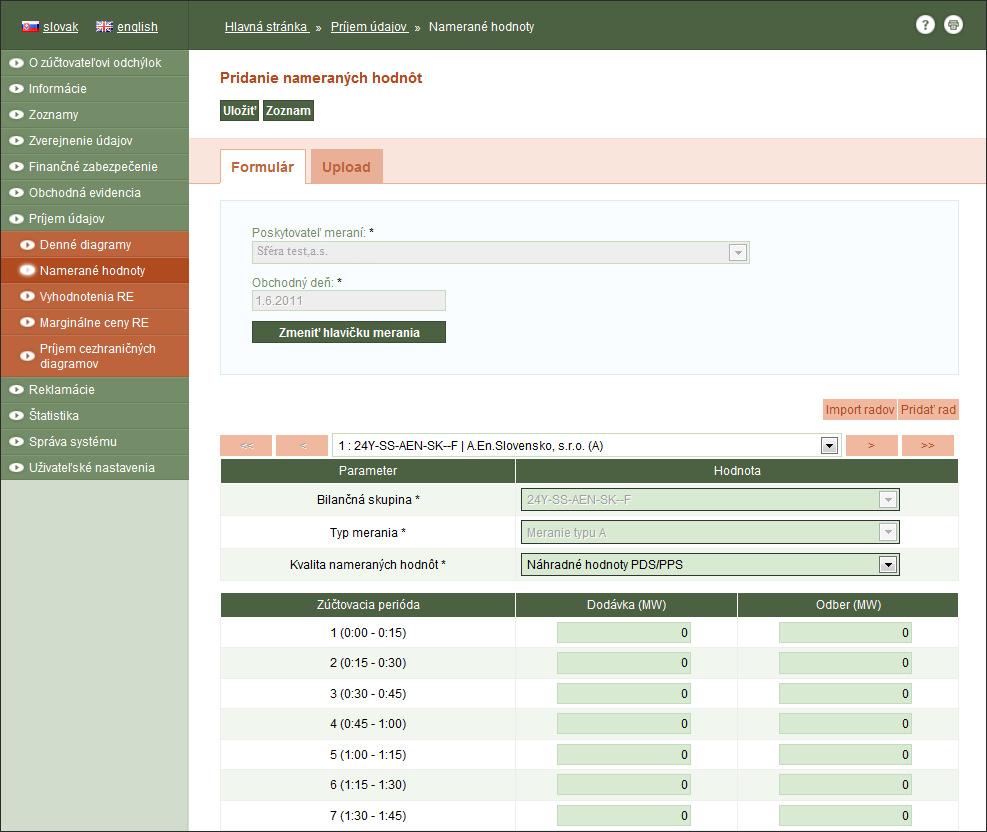Click Dodávka field for period 2 (0:15 - 0:30)
This screenshot has height=832, width=987.
point(624,663)
